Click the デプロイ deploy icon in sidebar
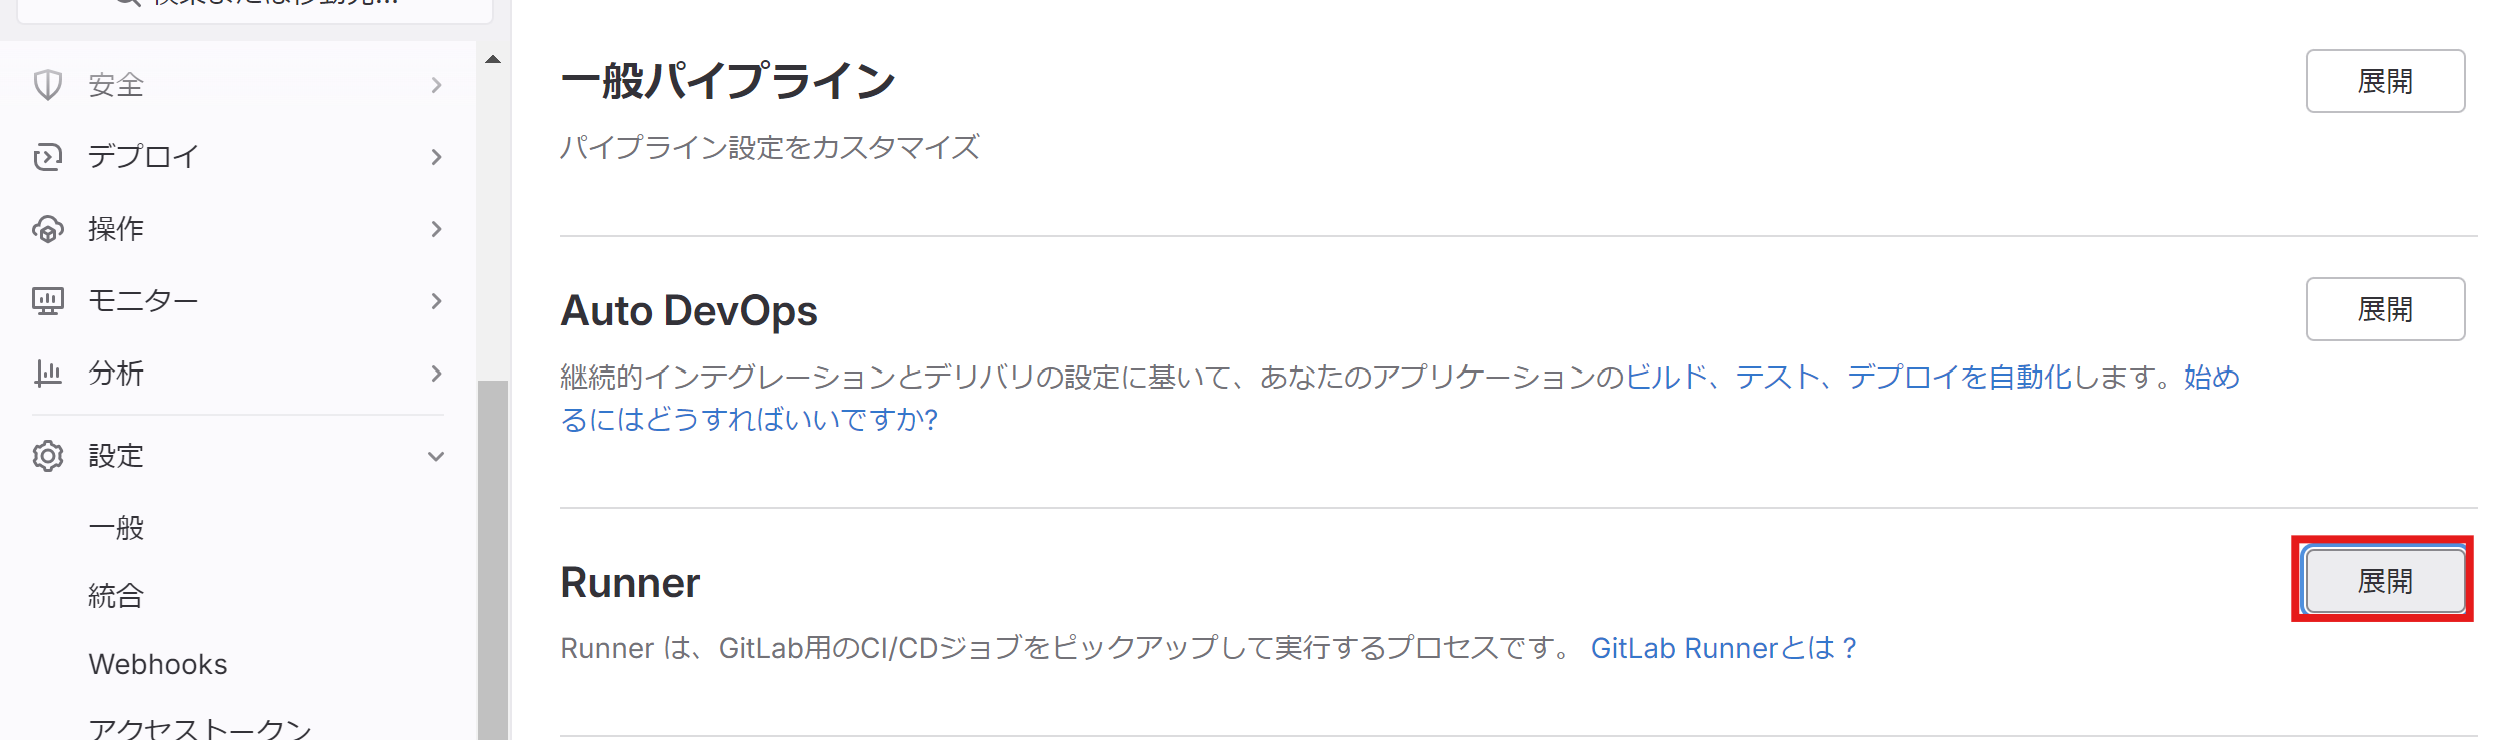2514x740 pixels. pos(48,157)
